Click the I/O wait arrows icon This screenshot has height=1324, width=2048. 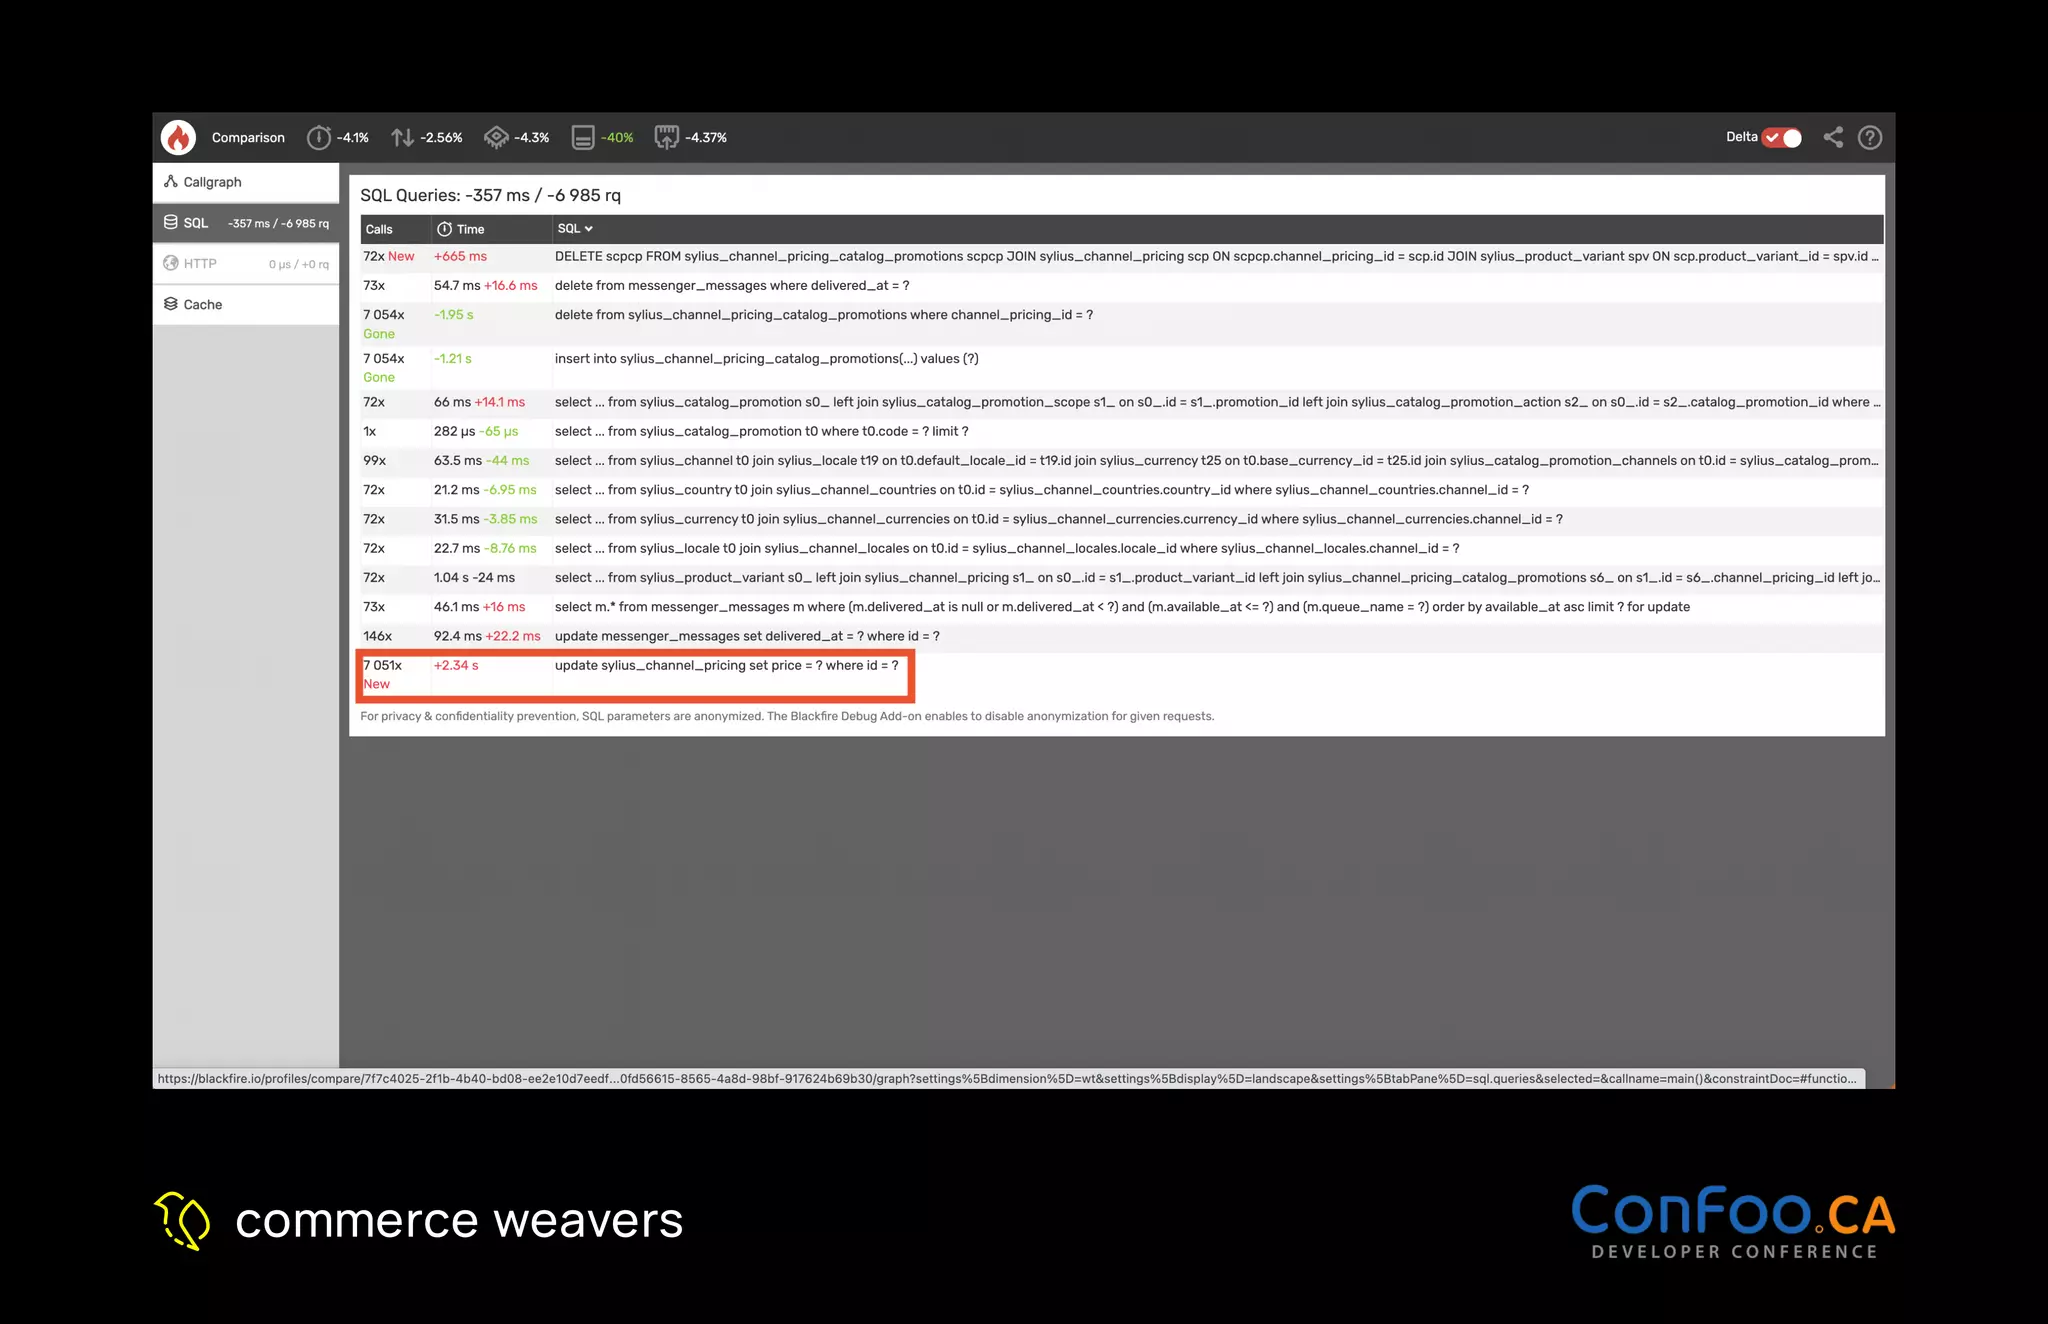pyautogui.click(x=402, y=138)
